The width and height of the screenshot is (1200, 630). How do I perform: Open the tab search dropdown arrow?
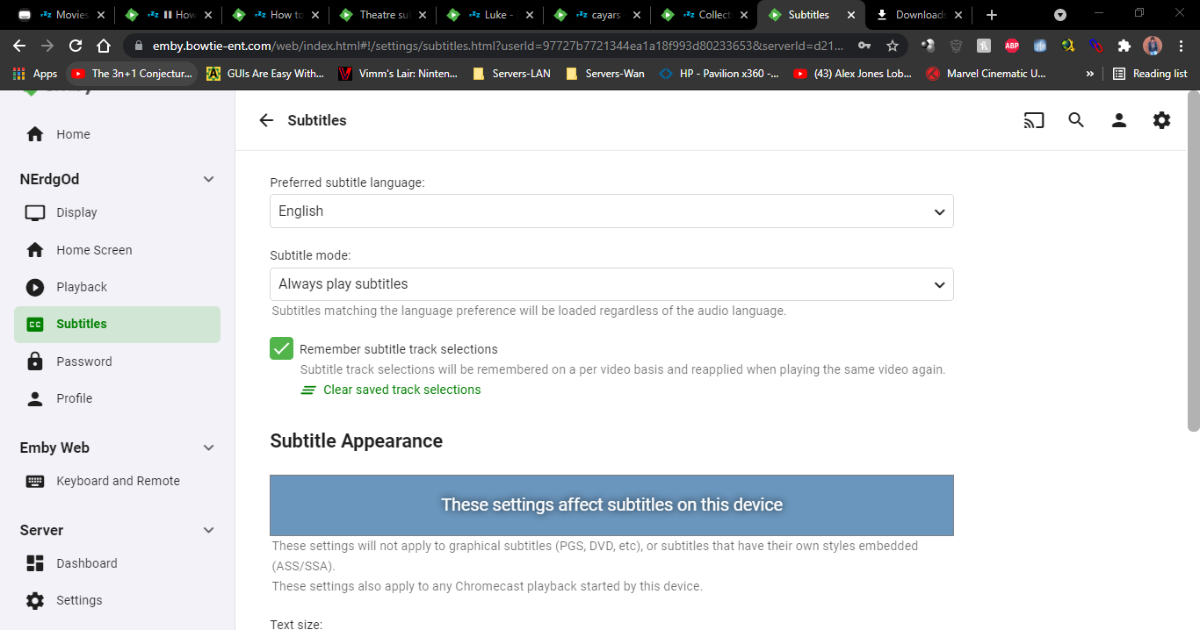[1060, 15]
